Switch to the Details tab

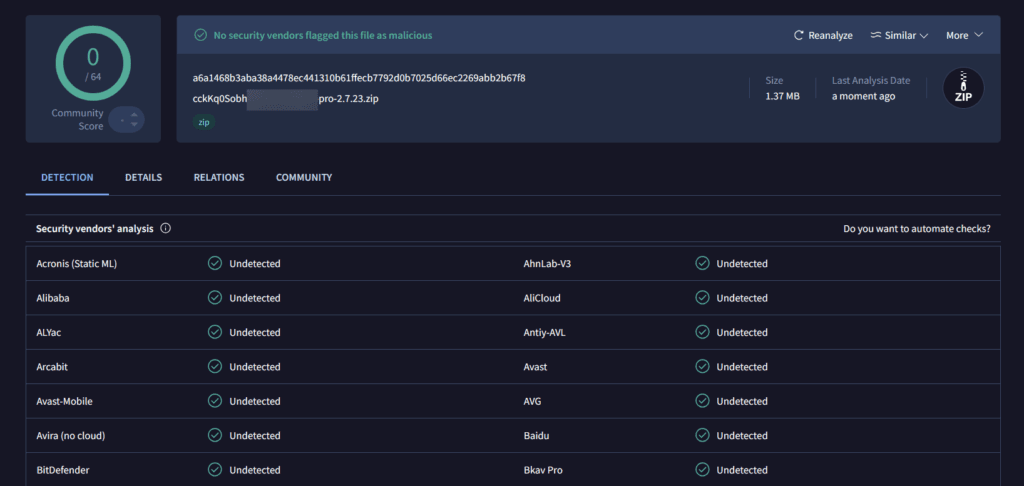[x=143, y=178]
